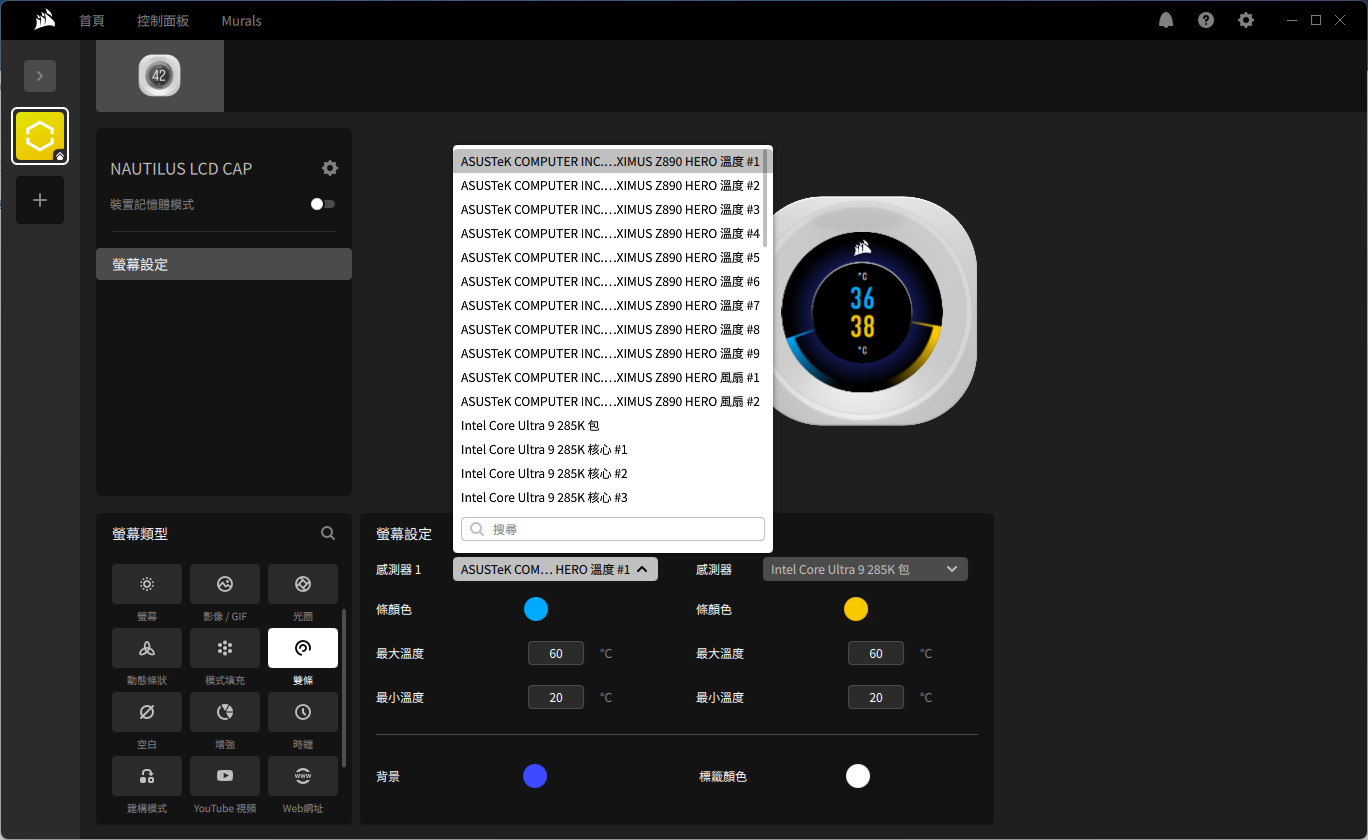The height and width of the screenshot is (840, 1368).
Task: Choose the YouTube 視頻 screen type
Action: point(225,776)
